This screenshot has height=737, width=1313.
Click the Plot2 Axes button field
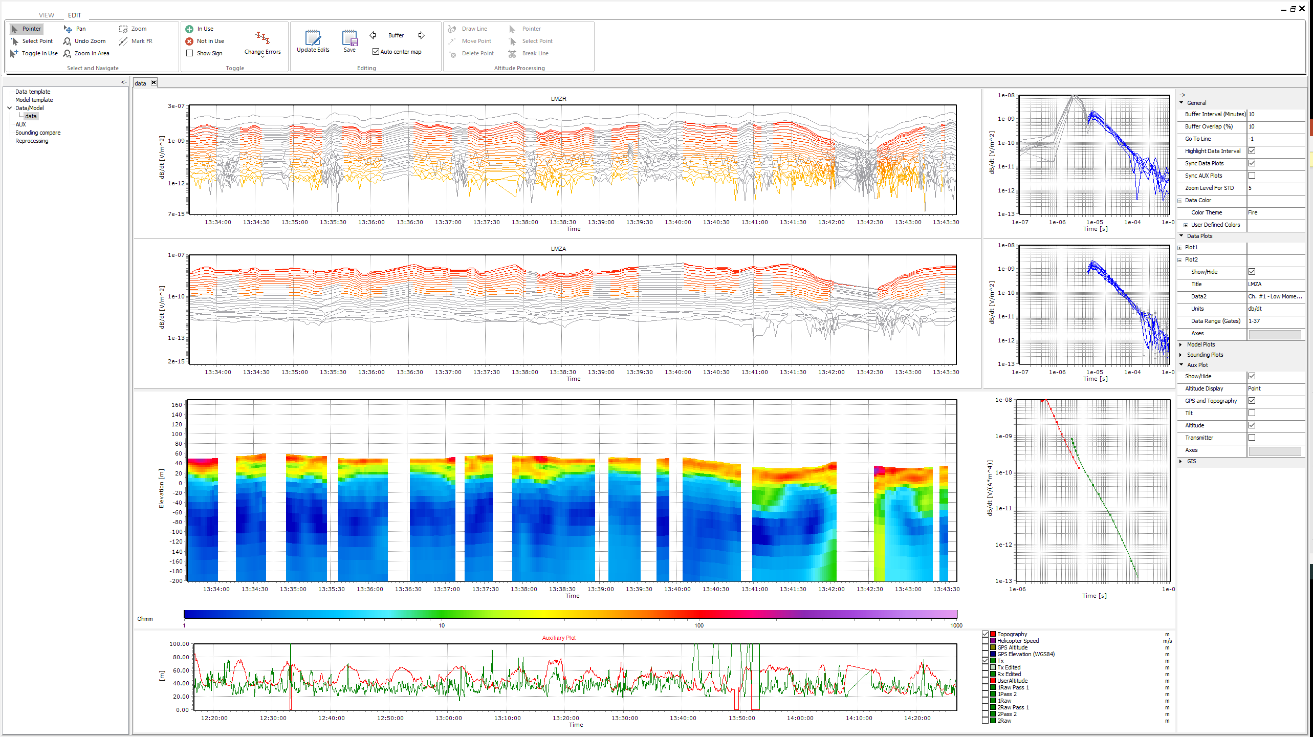tap(1275, 333)
